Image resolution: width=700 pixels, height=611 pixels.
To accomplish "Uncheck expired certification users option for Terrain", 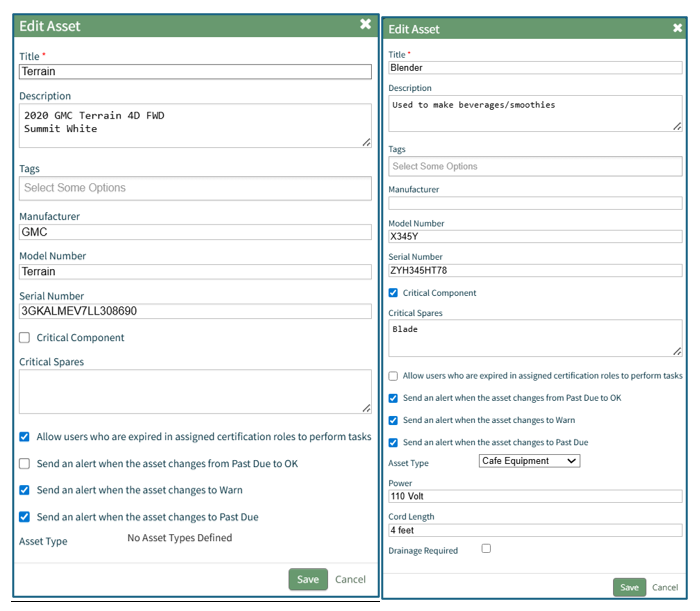I will point(25,437).
